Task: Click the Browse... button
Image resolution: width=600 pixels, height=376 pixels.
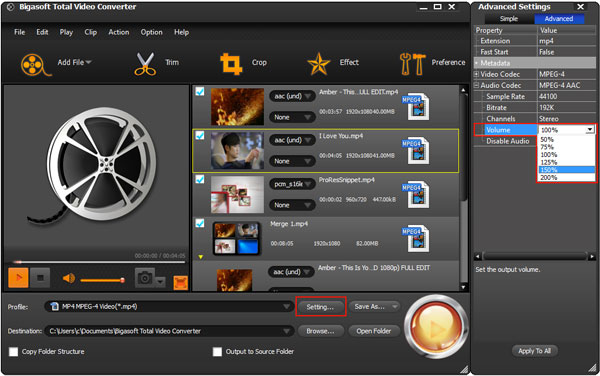Action: pyautogui.click(x=320, y=331)
